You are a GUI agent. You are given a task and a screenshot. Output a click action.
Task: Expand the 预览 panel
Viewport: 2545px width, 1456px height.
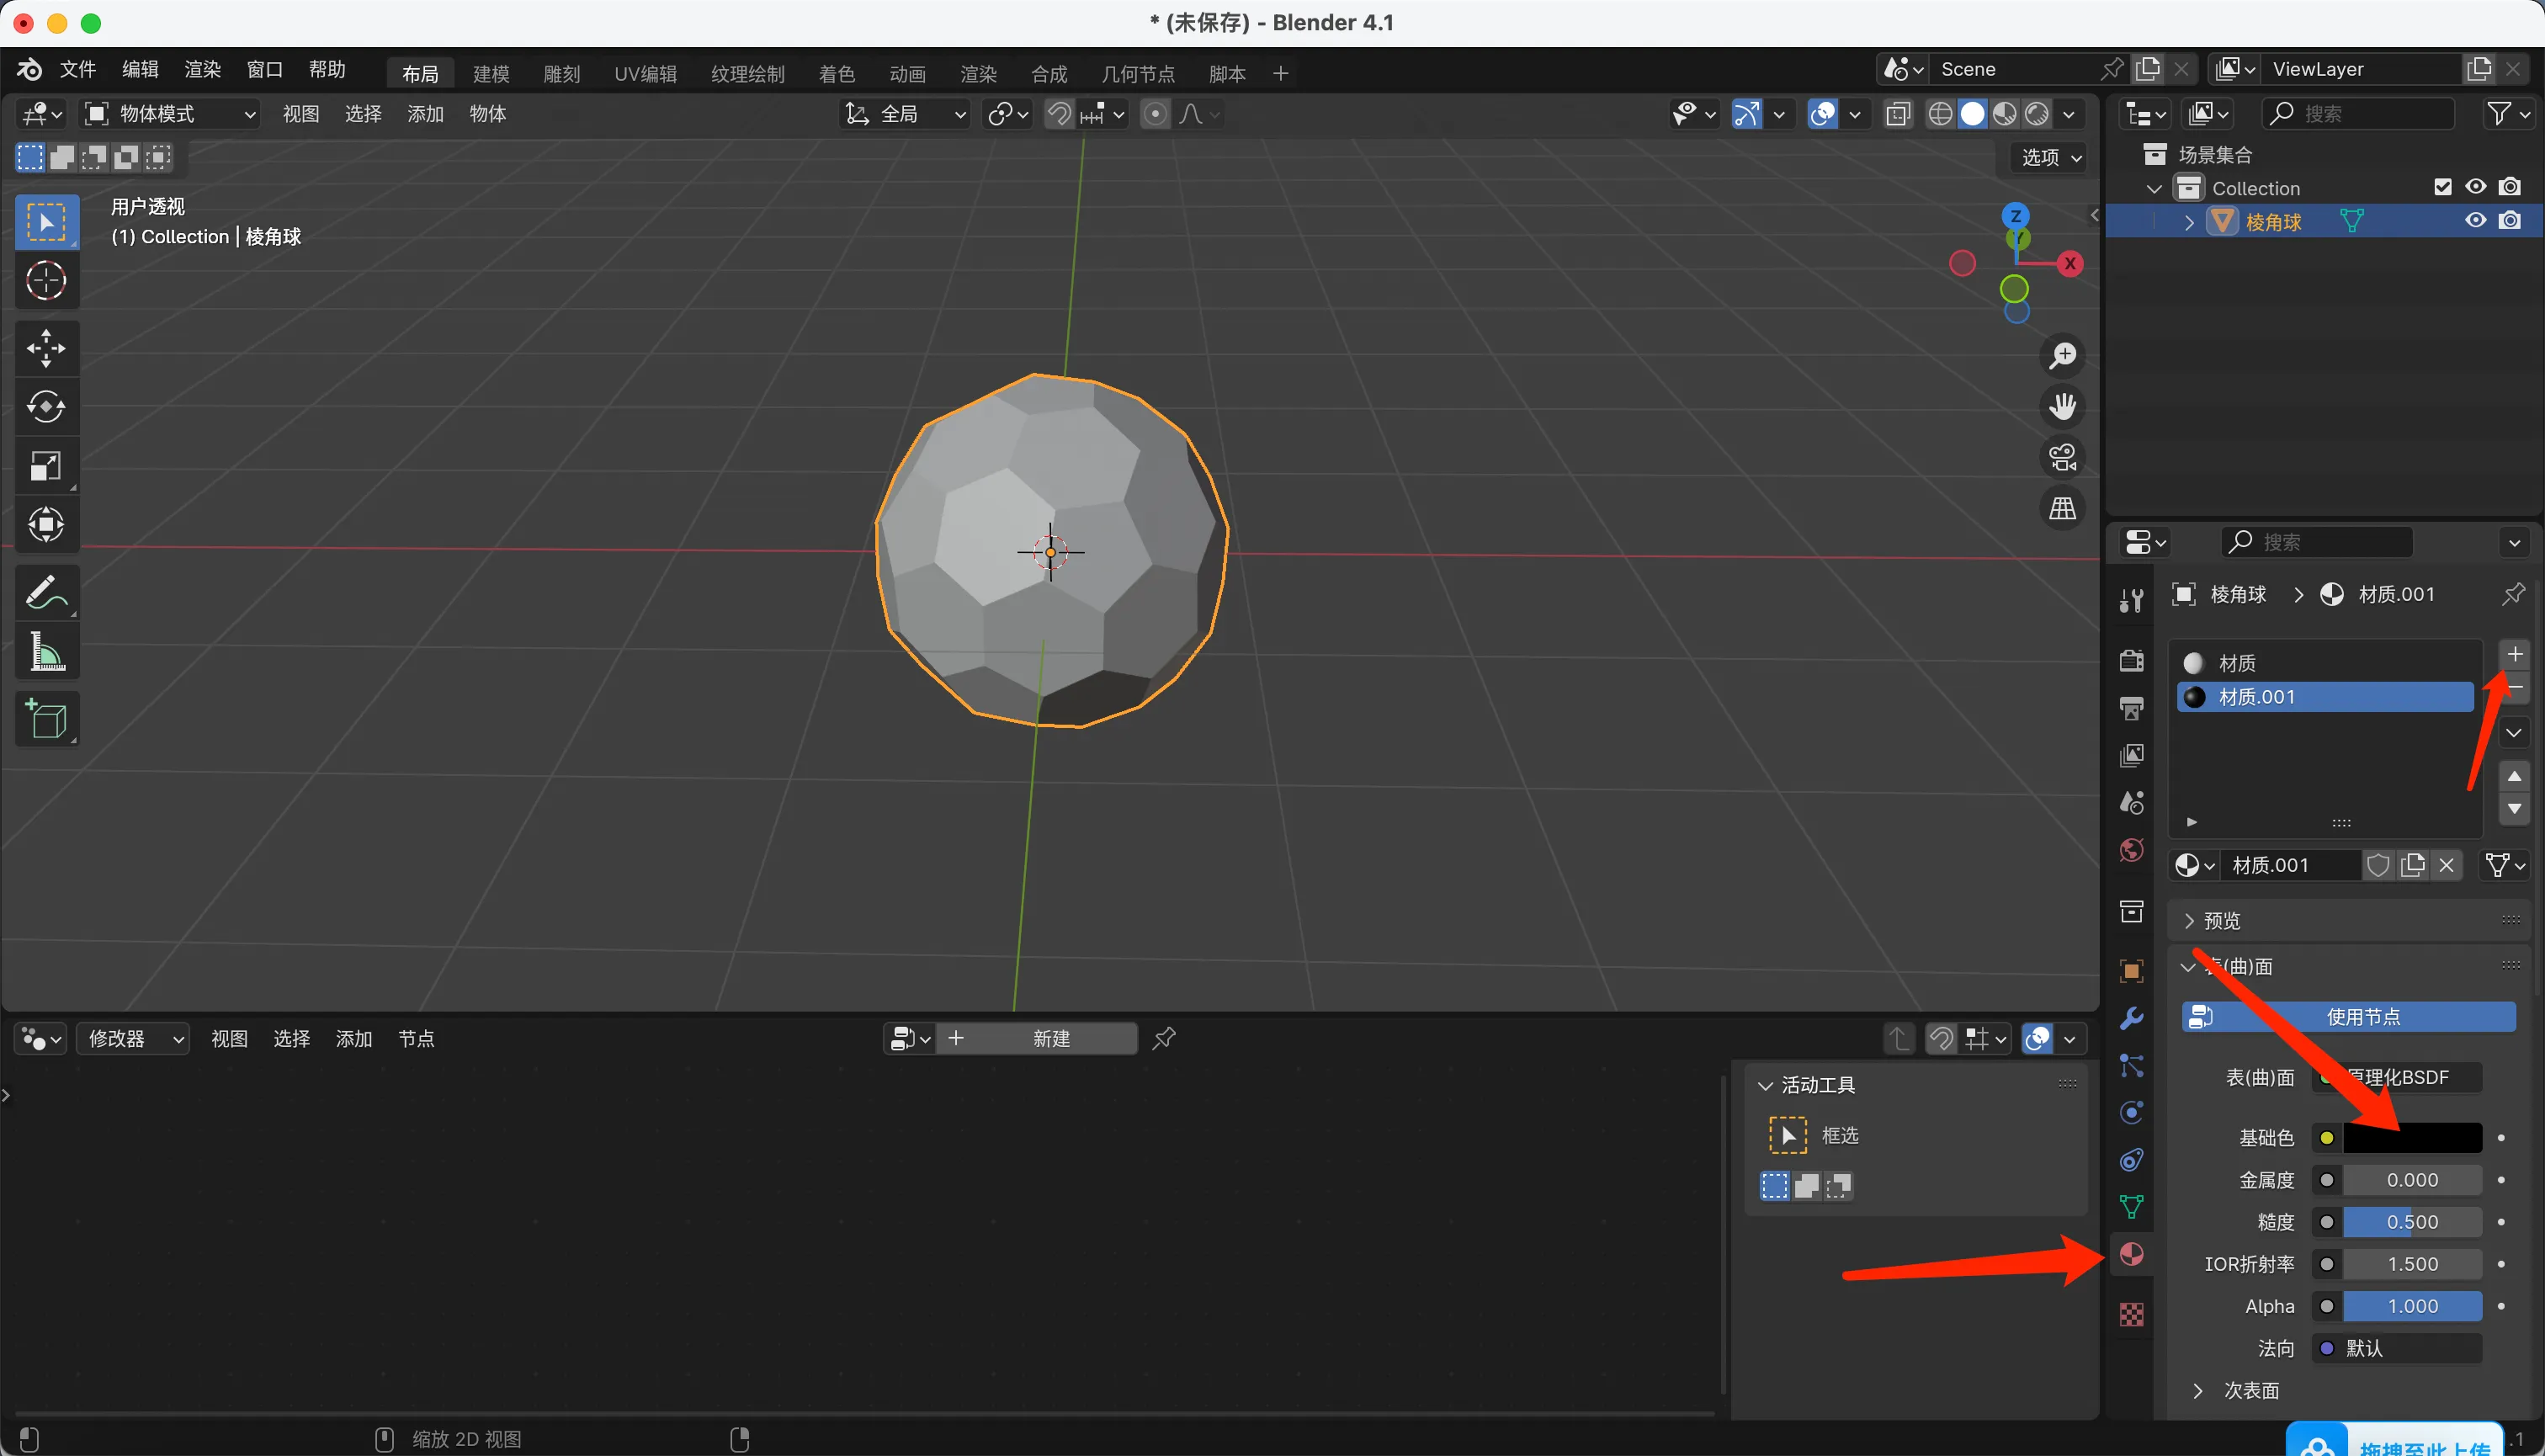[2221, 920]
